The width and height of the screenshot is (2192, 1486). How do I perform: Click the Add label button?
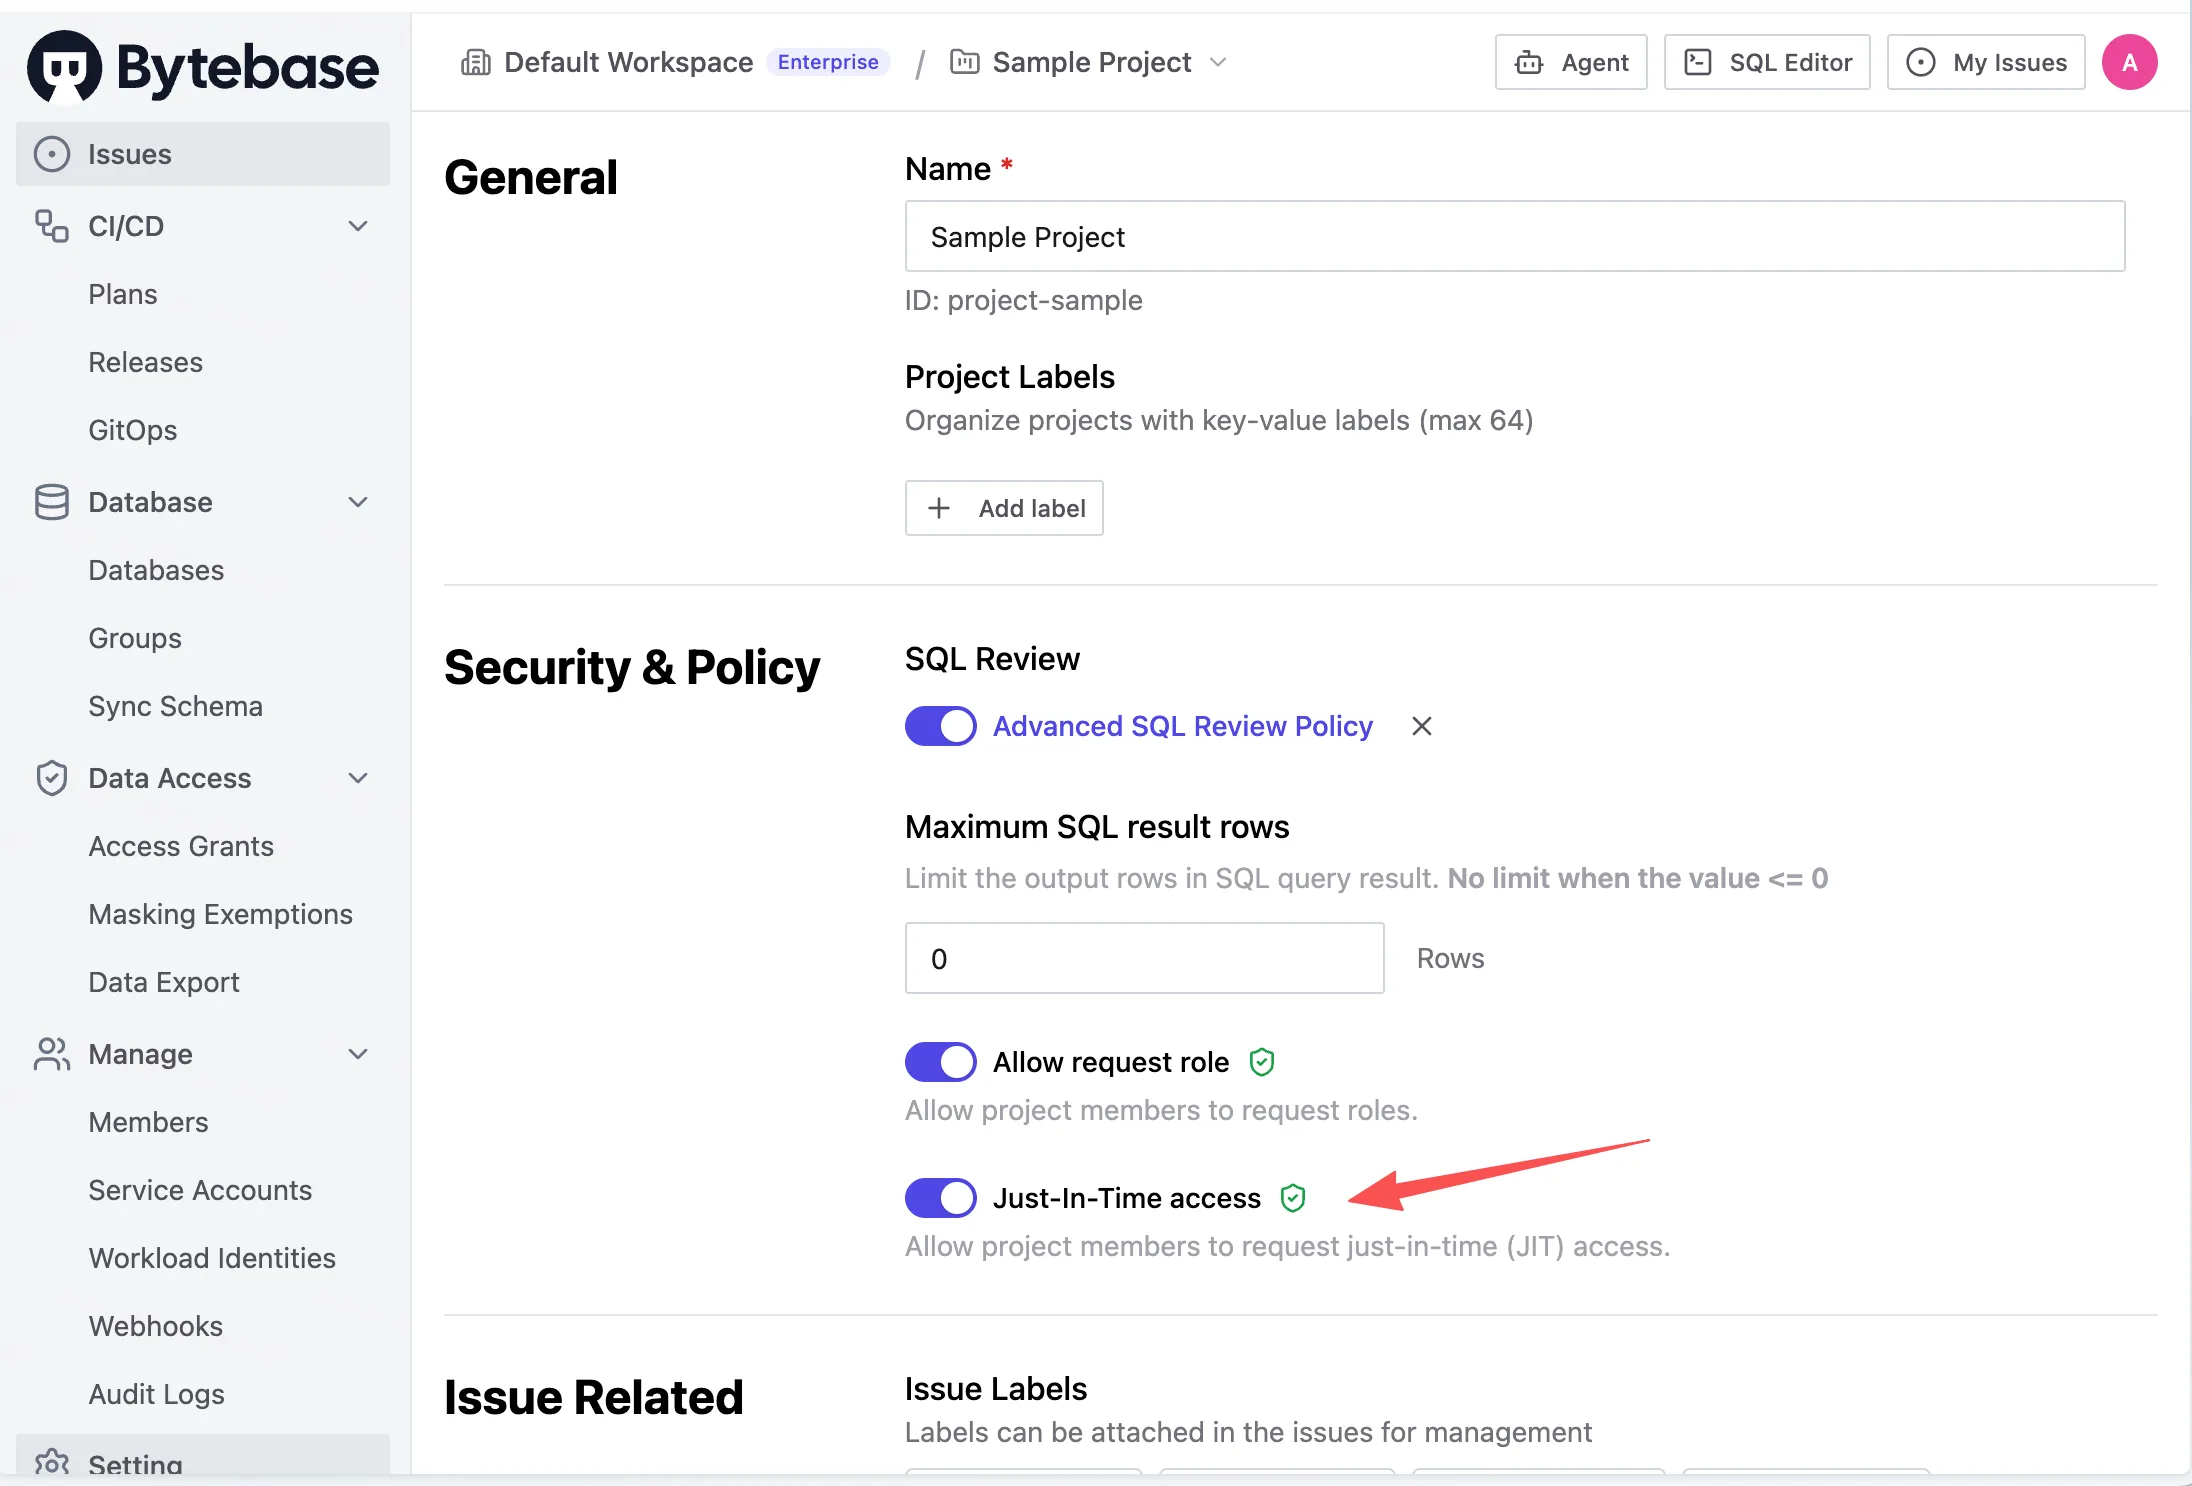tap(1004, 508)
